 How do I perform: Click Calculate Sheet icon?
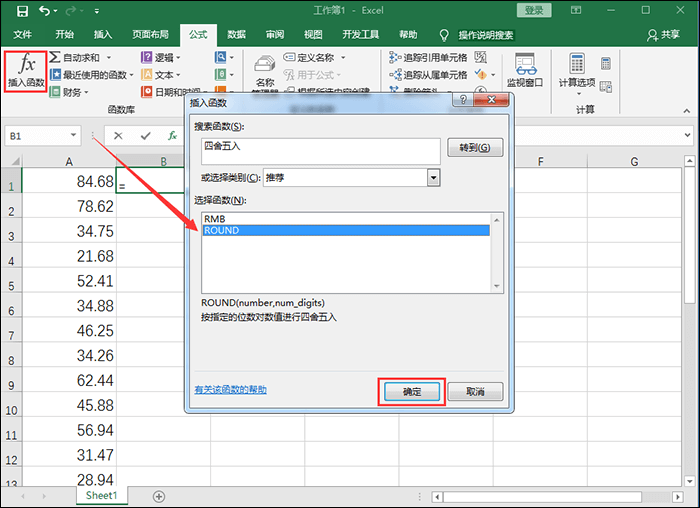[606, 87]
